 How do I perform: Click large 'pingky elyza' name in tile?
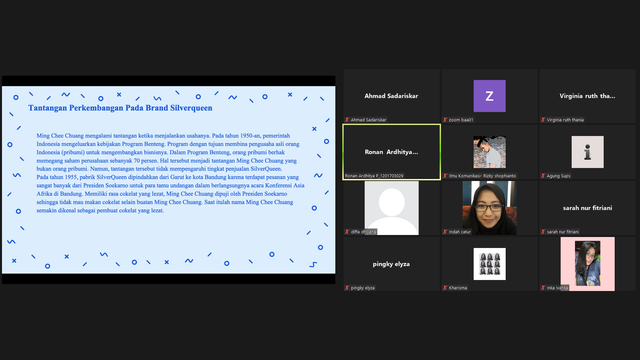tap(391, 264)
